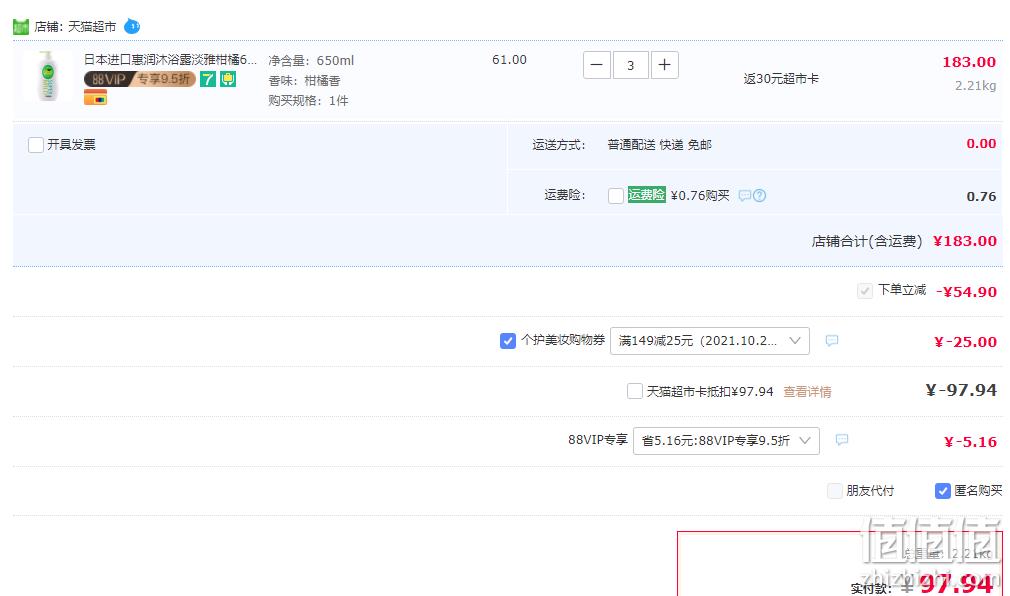Image resolution: width=1010 pixels, height=596 pixels.
Task: Click the 0.00 shipping fee amount
Action: [x=981, y=143]
